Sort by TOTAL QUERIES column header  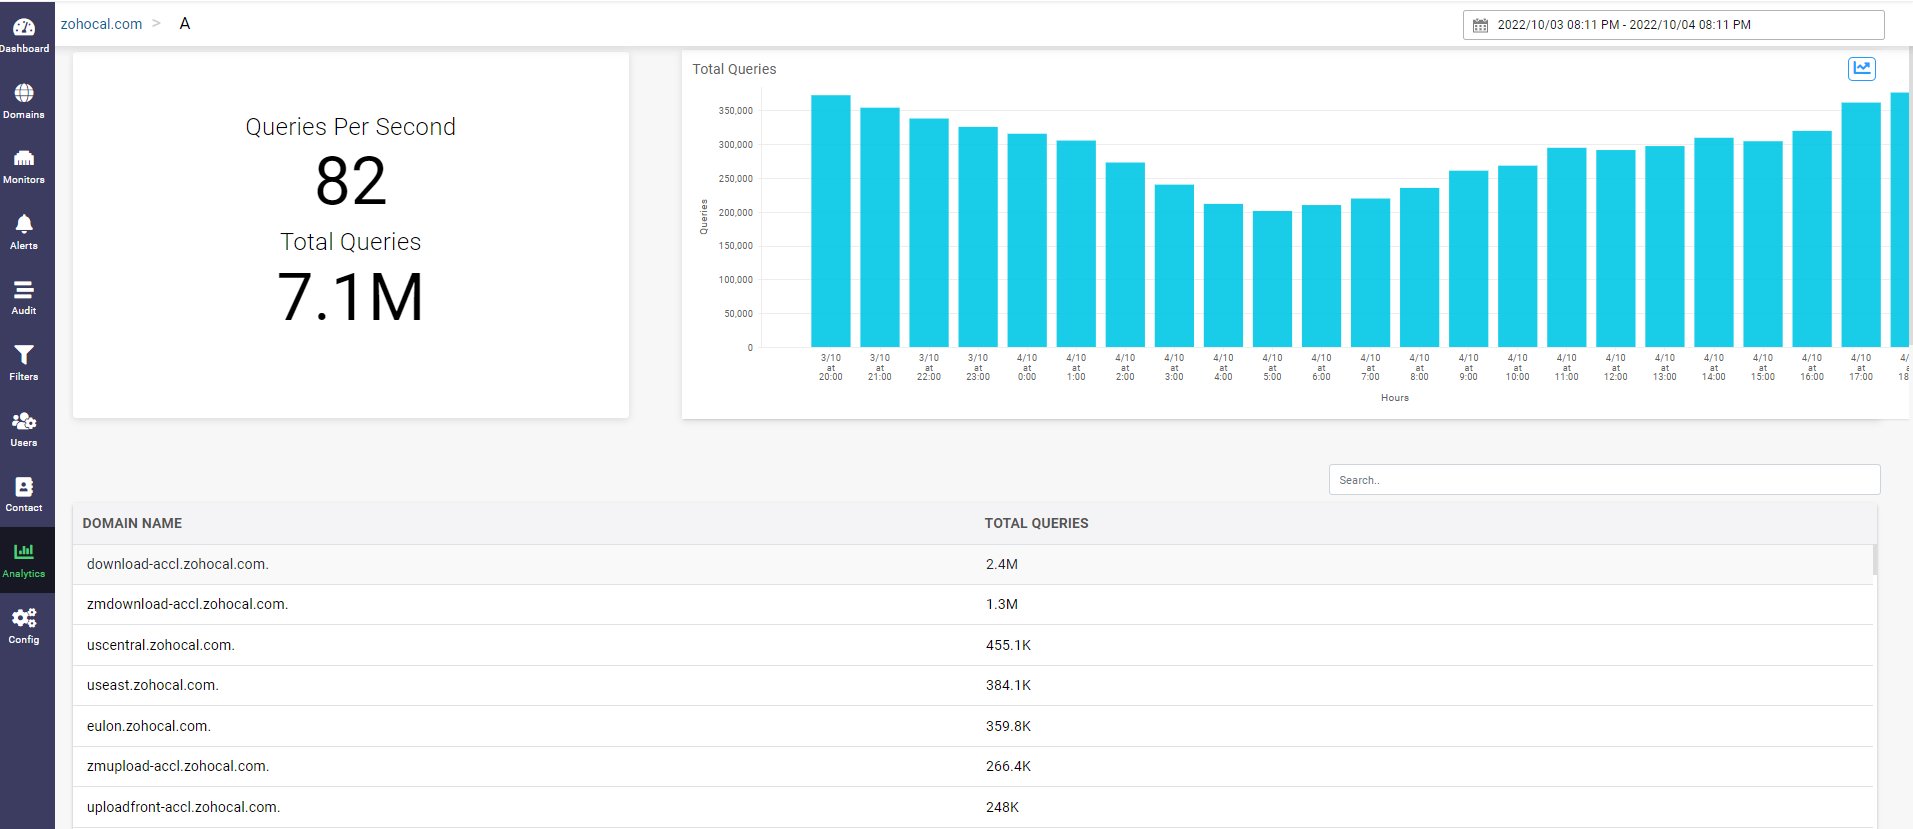coord(1036,523)
